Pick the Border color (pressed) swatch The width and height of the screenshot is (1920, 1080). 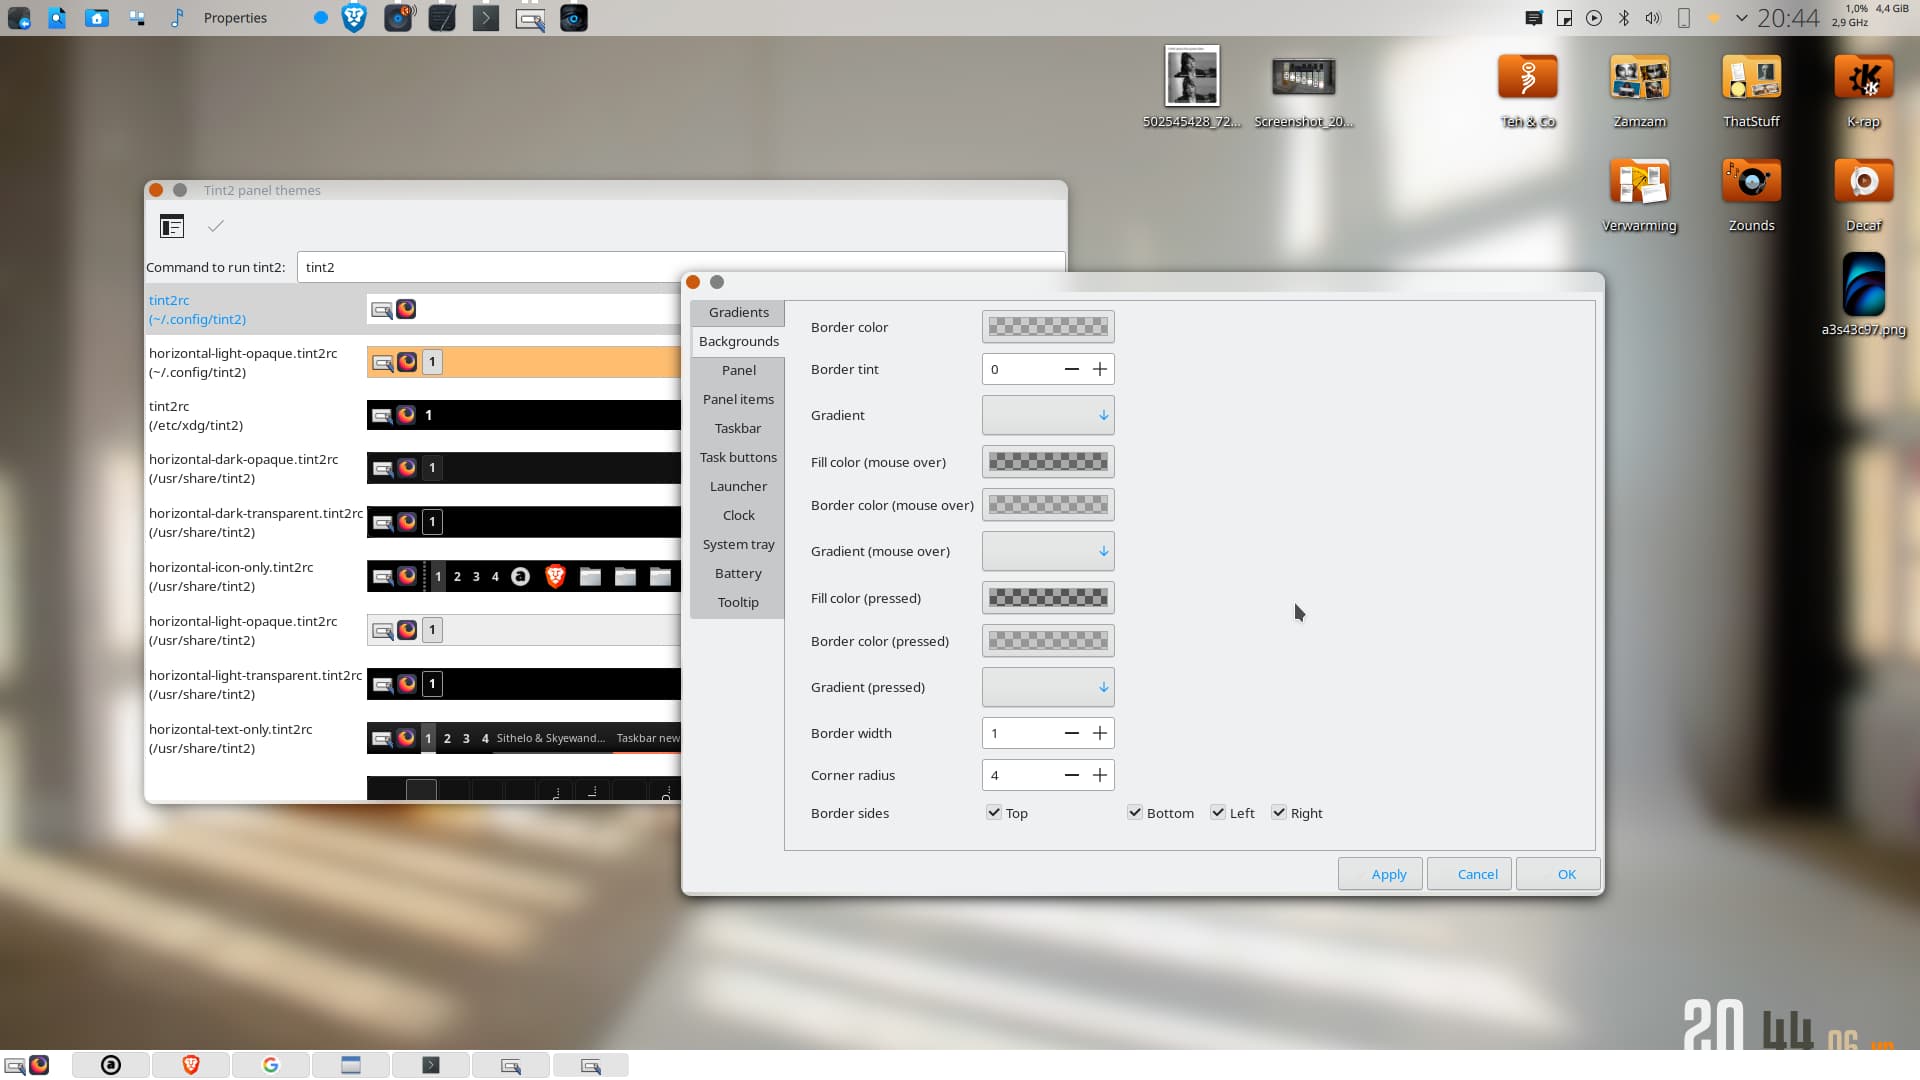1048,641
